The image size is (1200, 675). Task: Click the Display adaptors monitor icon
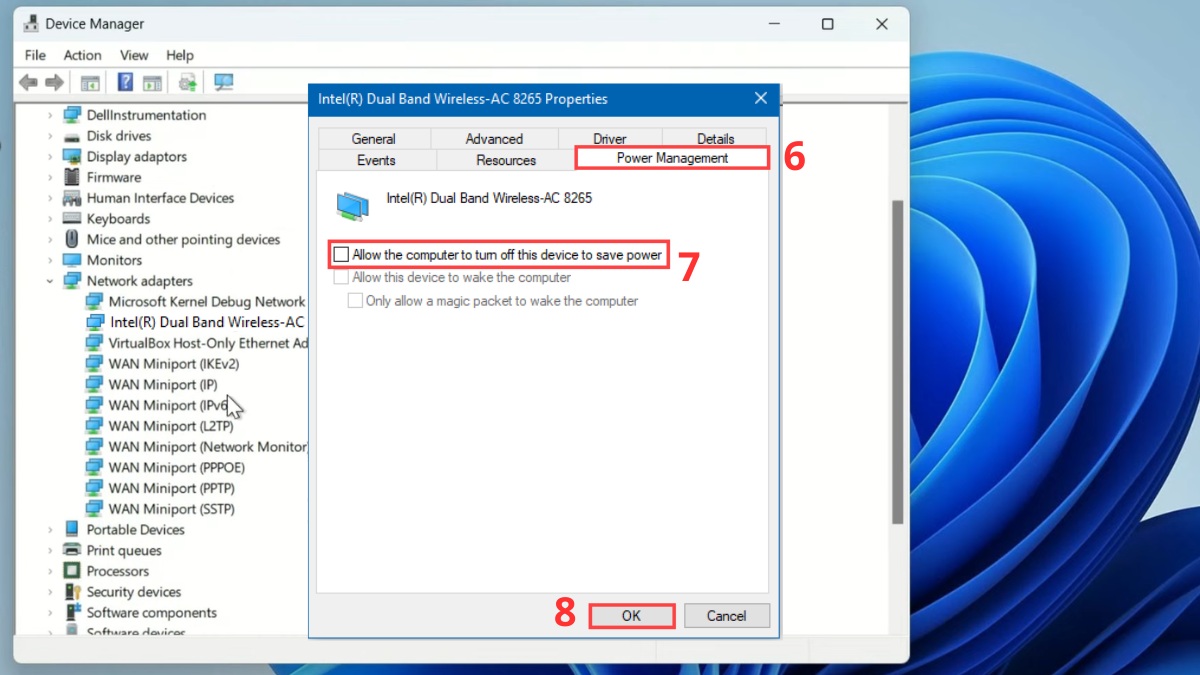pyautogui.click(x=72, y=157)
